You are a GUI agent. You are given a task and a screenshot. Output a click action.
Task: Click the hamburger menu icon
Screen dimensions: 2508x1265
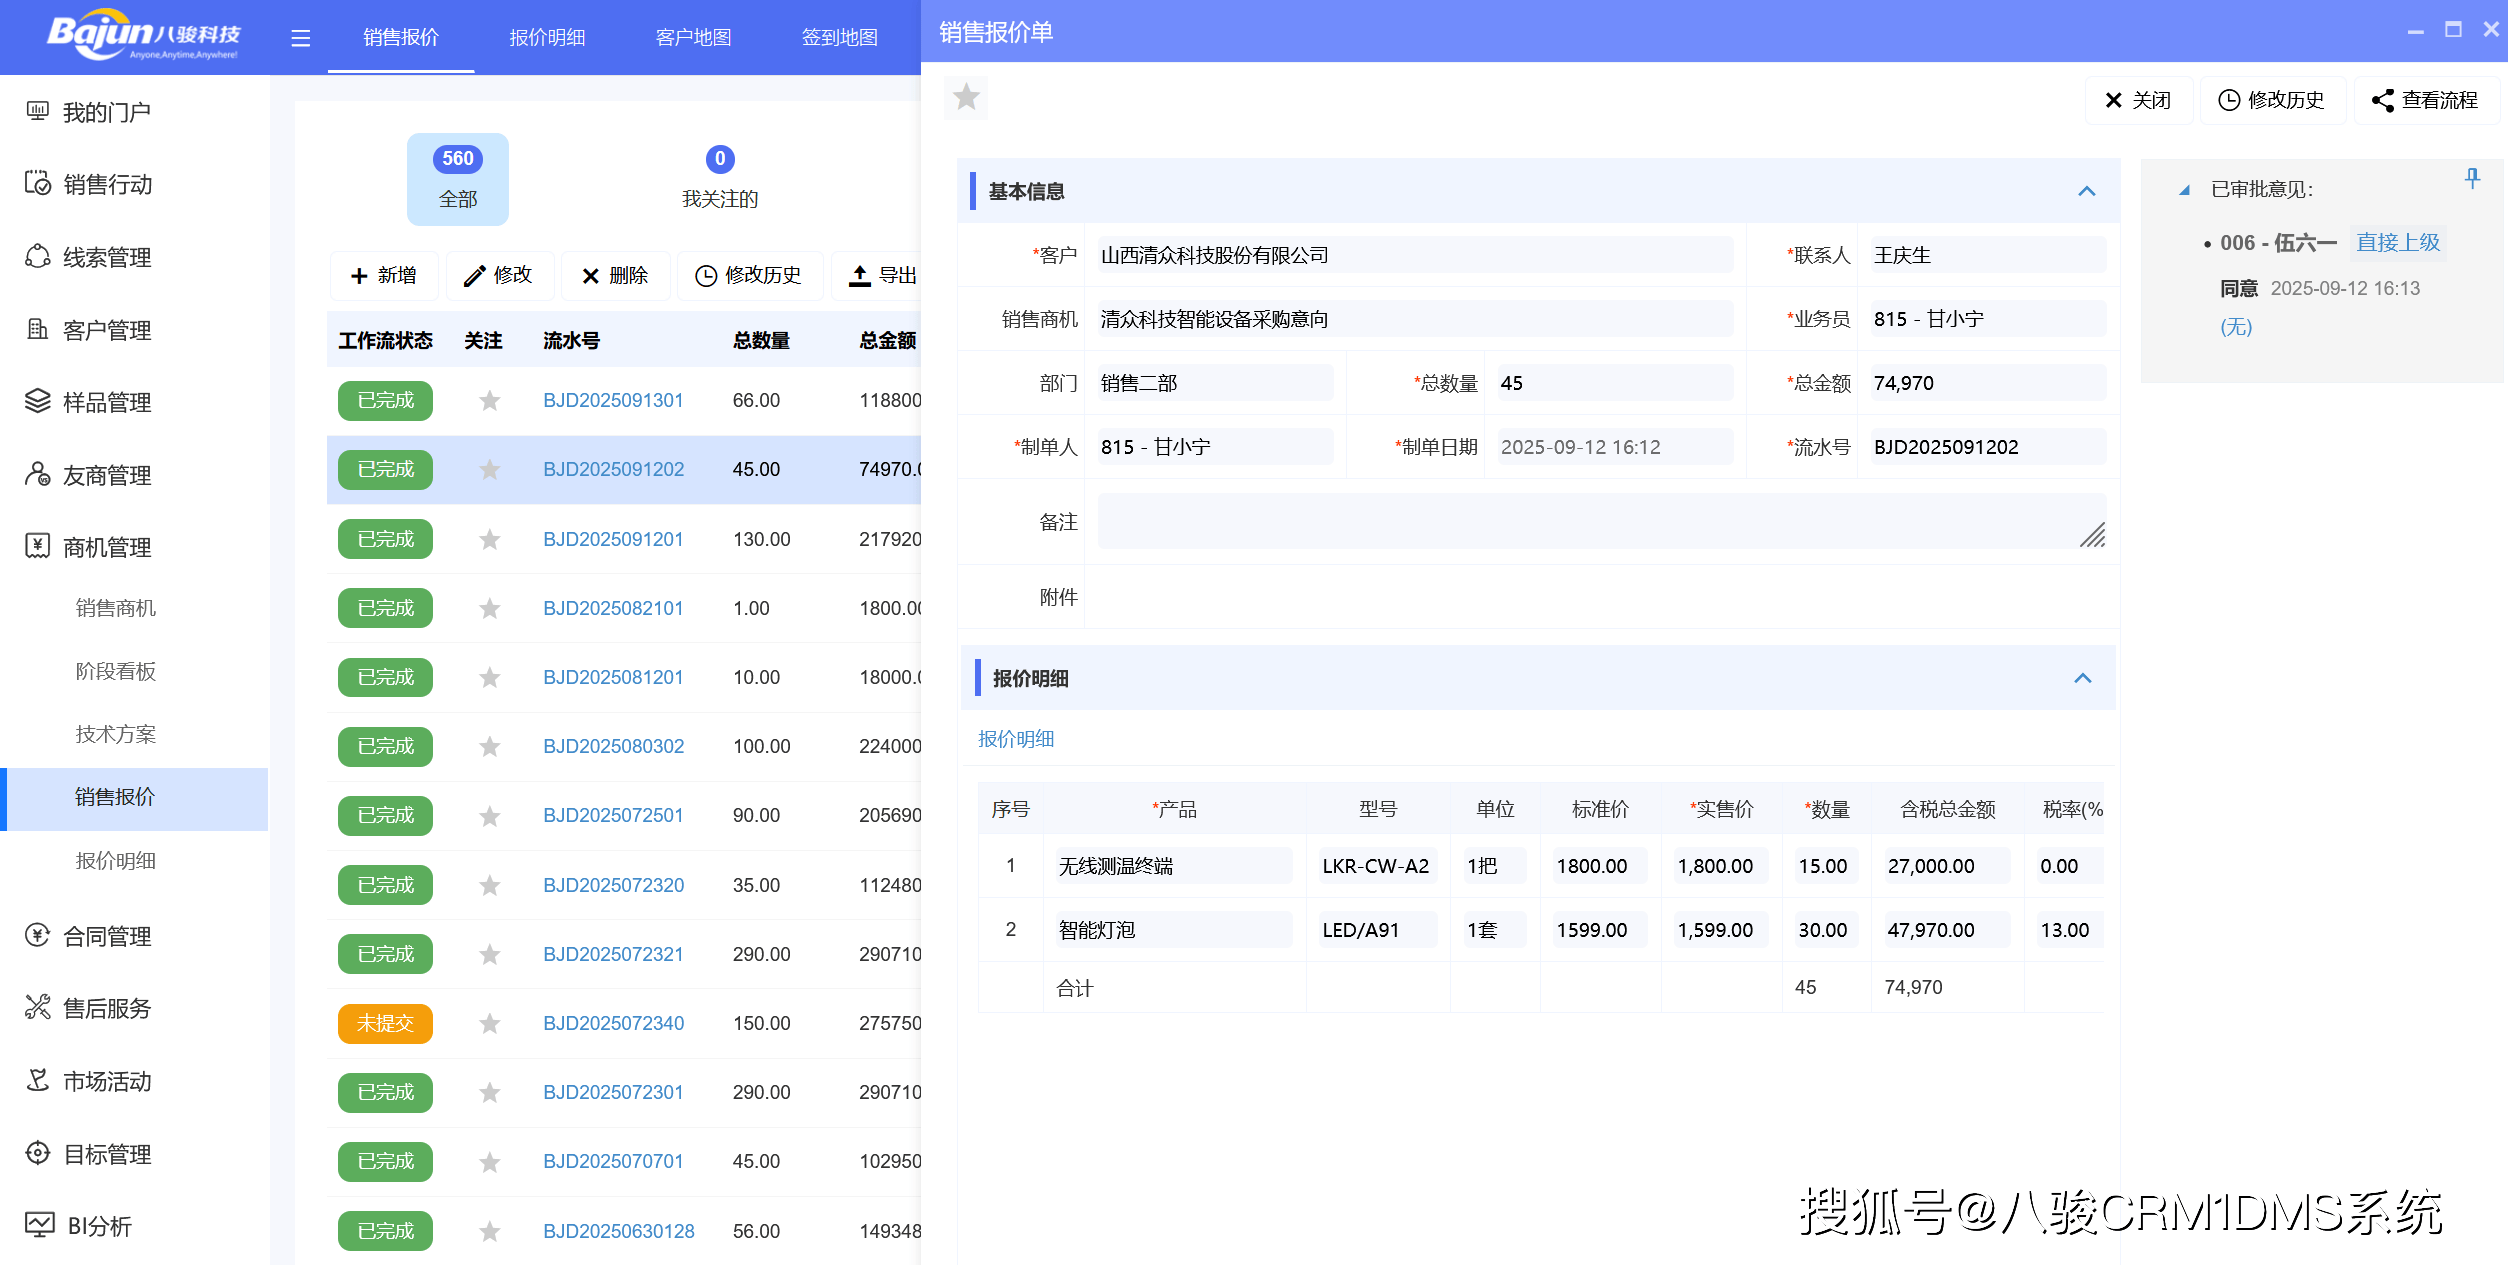click(x=300, y=38)
